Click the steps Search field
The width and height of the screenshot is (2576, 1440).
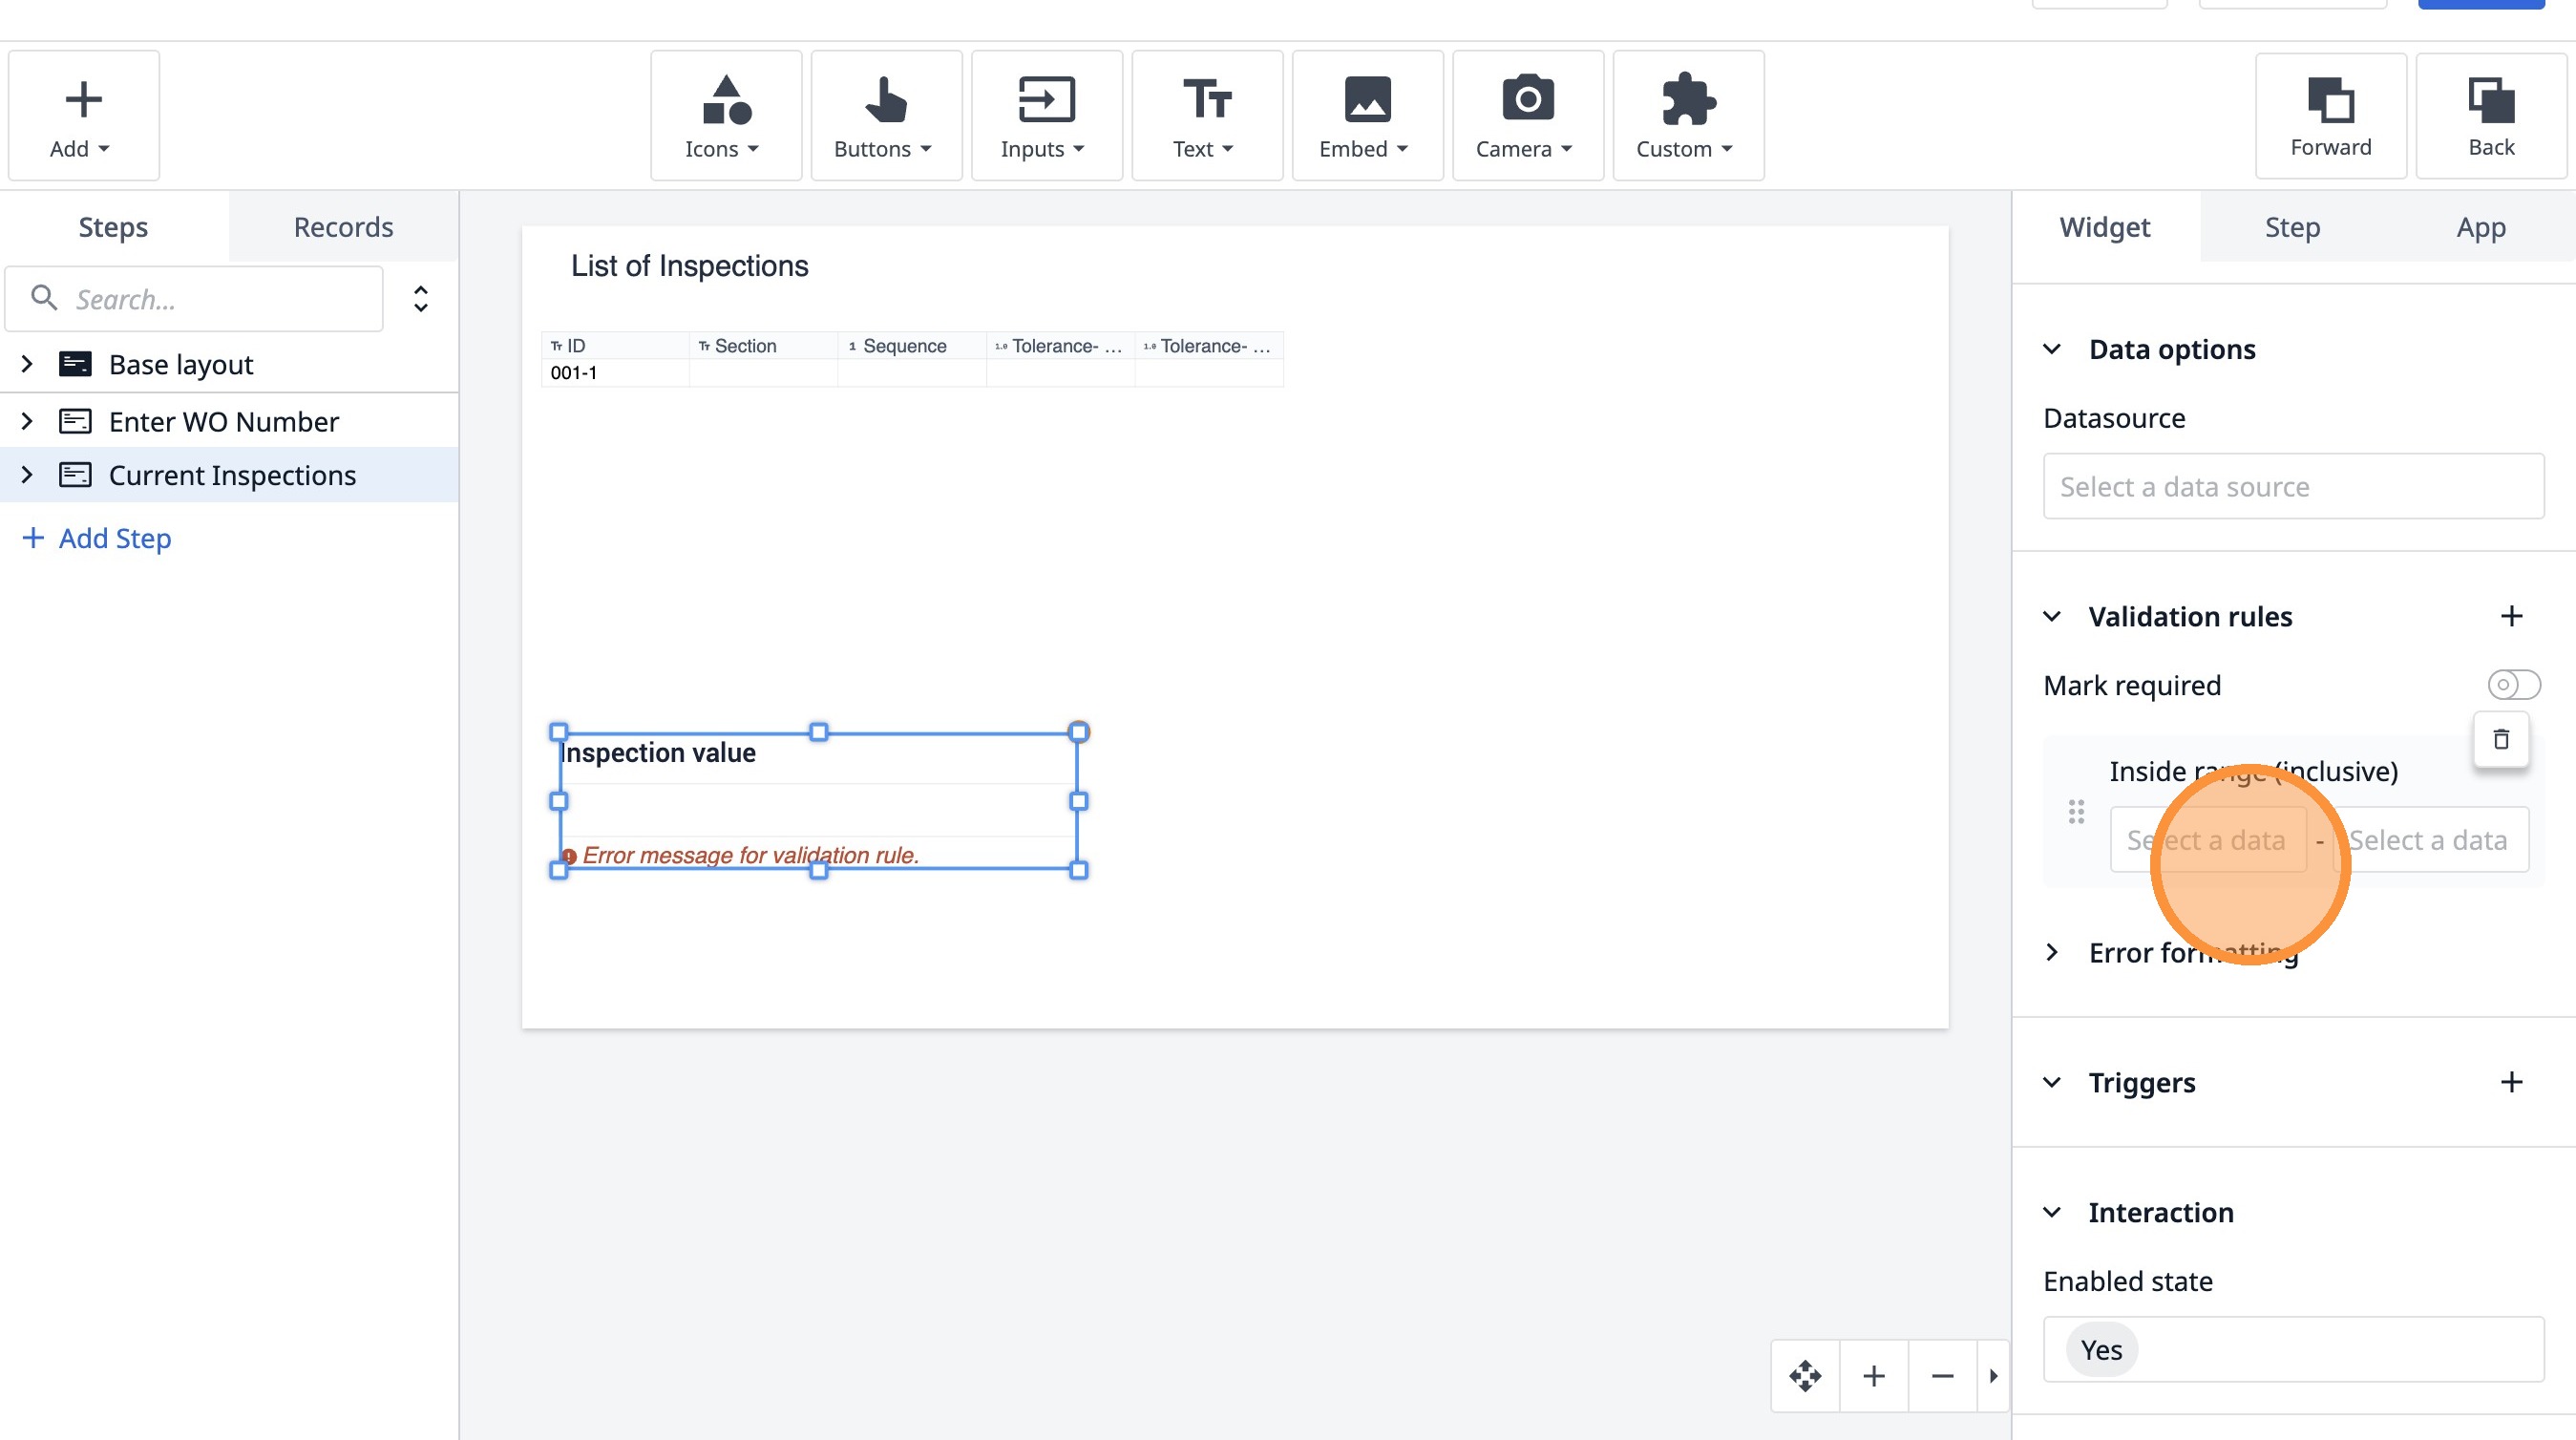[x=210, y=299]
